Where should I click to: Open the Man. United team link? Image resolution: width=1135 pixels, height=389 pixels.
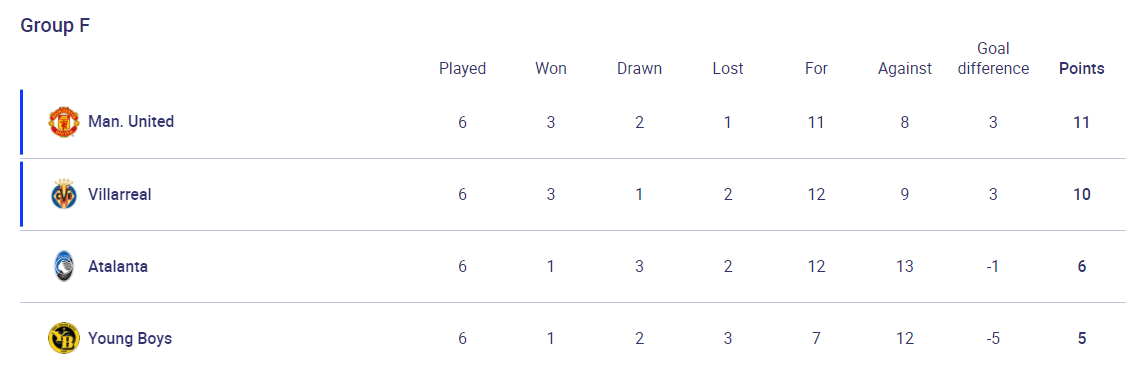coord(131,122)
